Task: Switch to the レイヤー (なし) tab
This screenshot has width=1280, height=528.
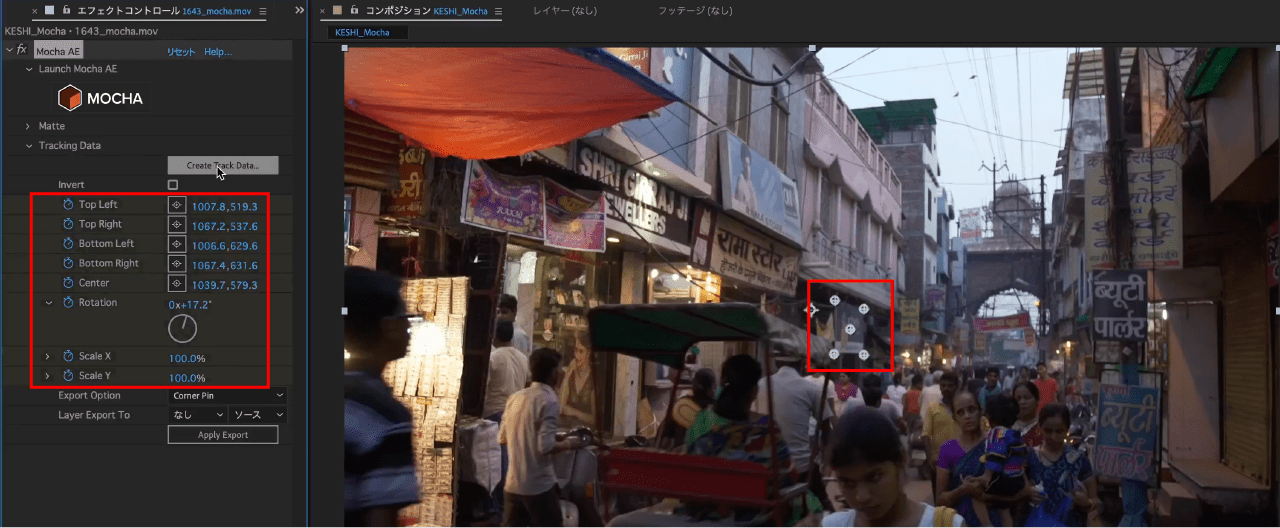Action: coord(565,11)
